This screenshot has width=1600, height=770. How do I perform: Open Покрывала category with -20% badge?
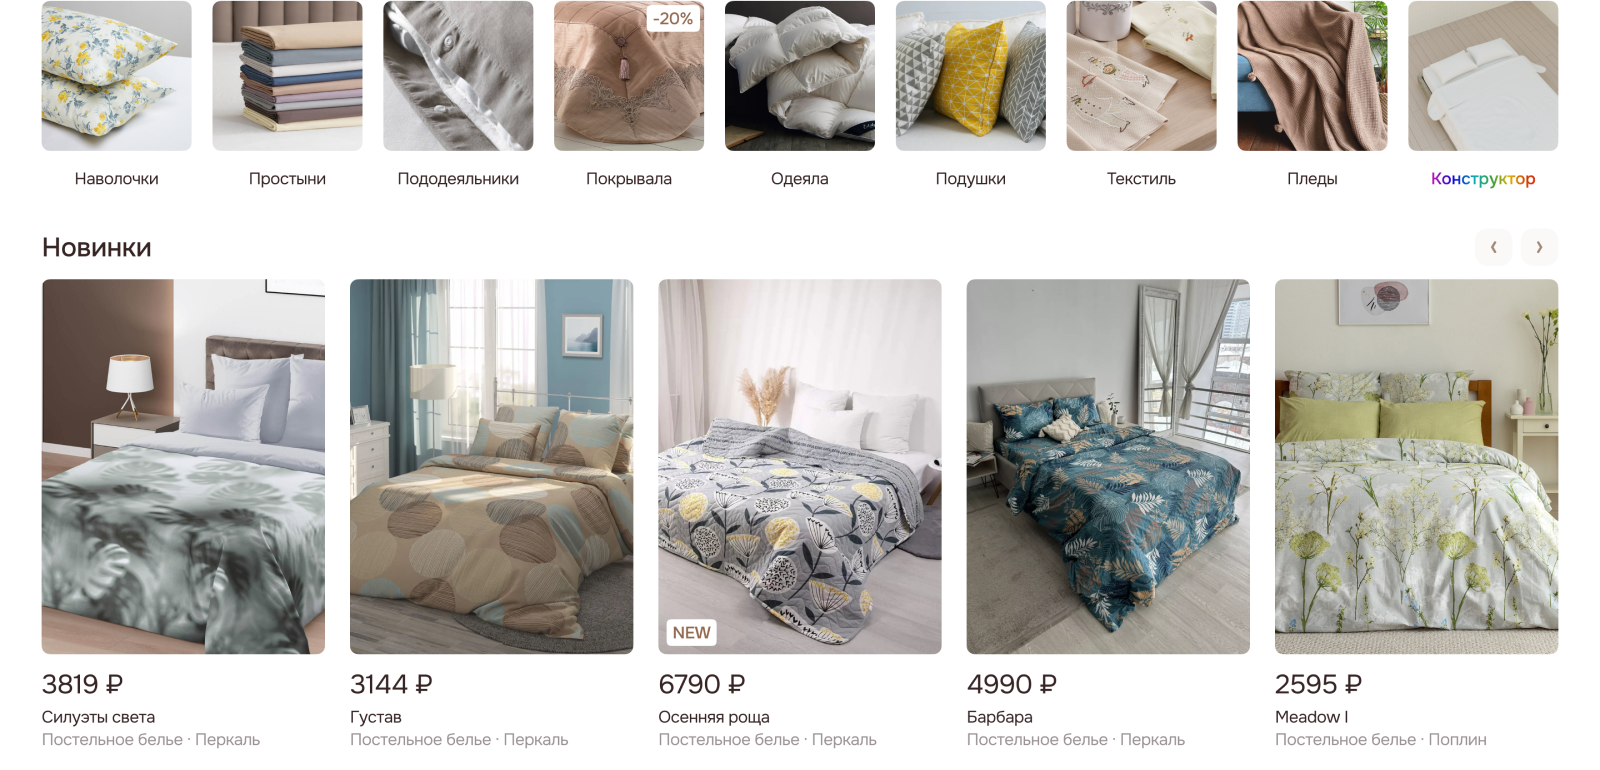629,76
